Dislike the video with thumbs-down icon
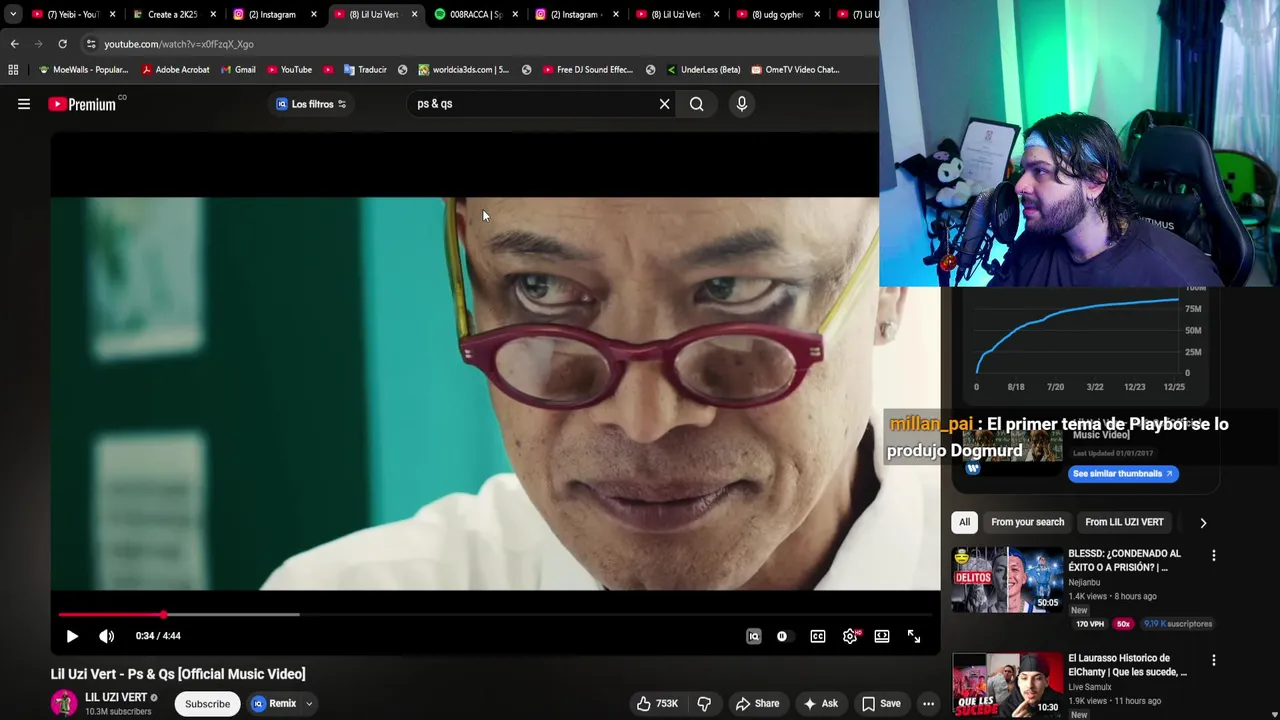 [704, 704]
